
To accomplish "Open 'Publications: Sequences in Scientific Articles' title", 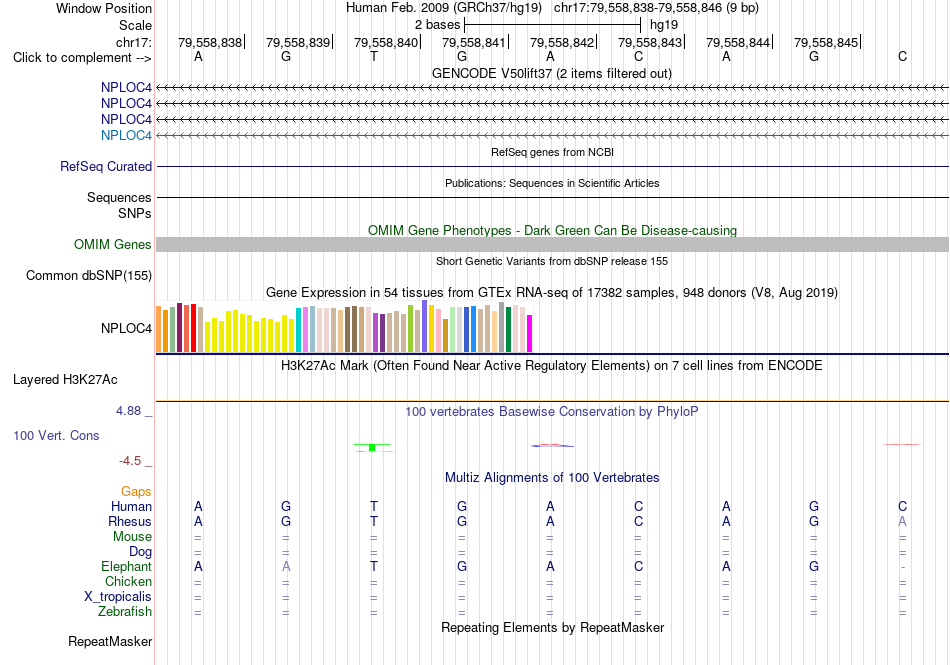I will (x=552, y=183).
